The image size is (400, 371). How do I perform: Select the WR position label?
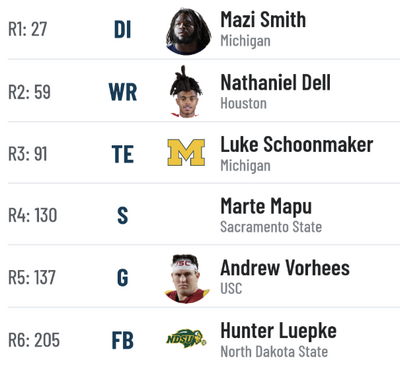(123, 92)
